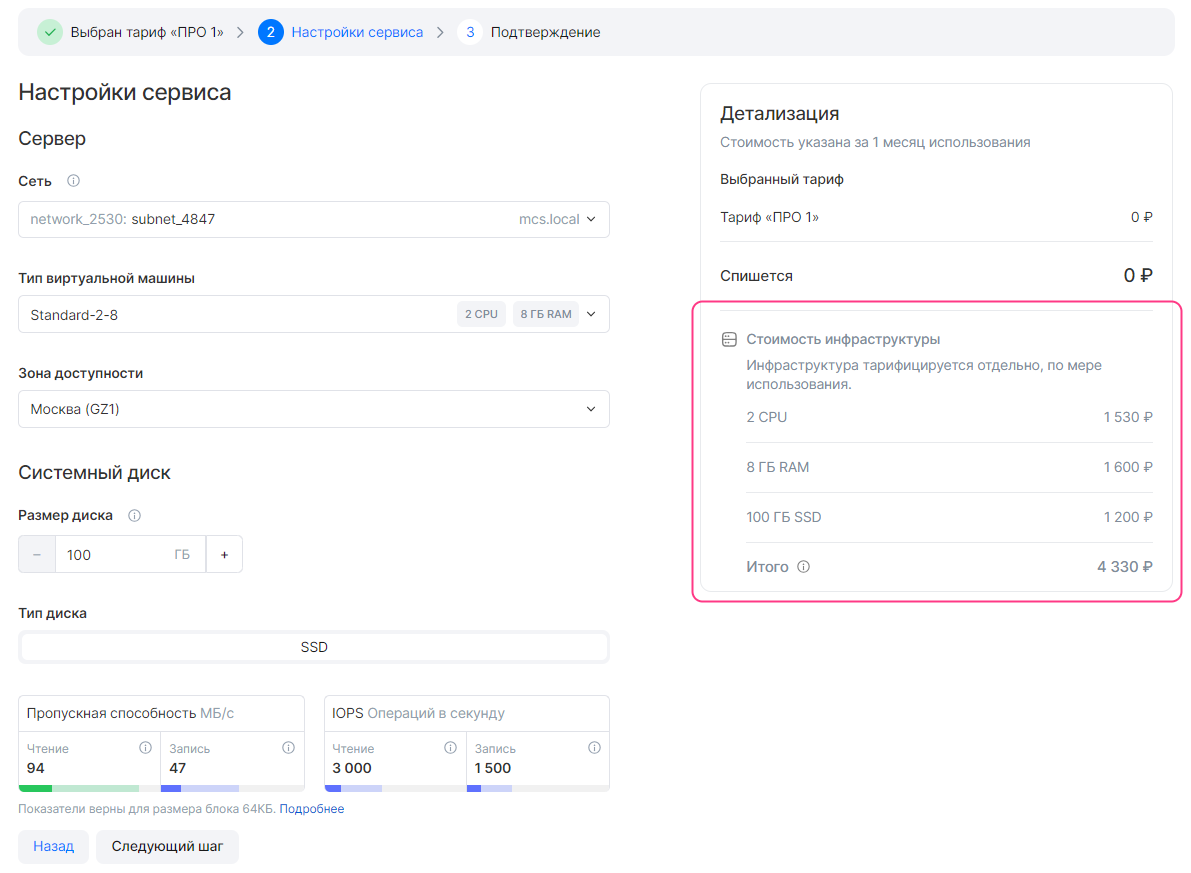Click the IOPS write value 1 500
The width and height of the screenshot is (1191, 873).
(x=493, y=768)
